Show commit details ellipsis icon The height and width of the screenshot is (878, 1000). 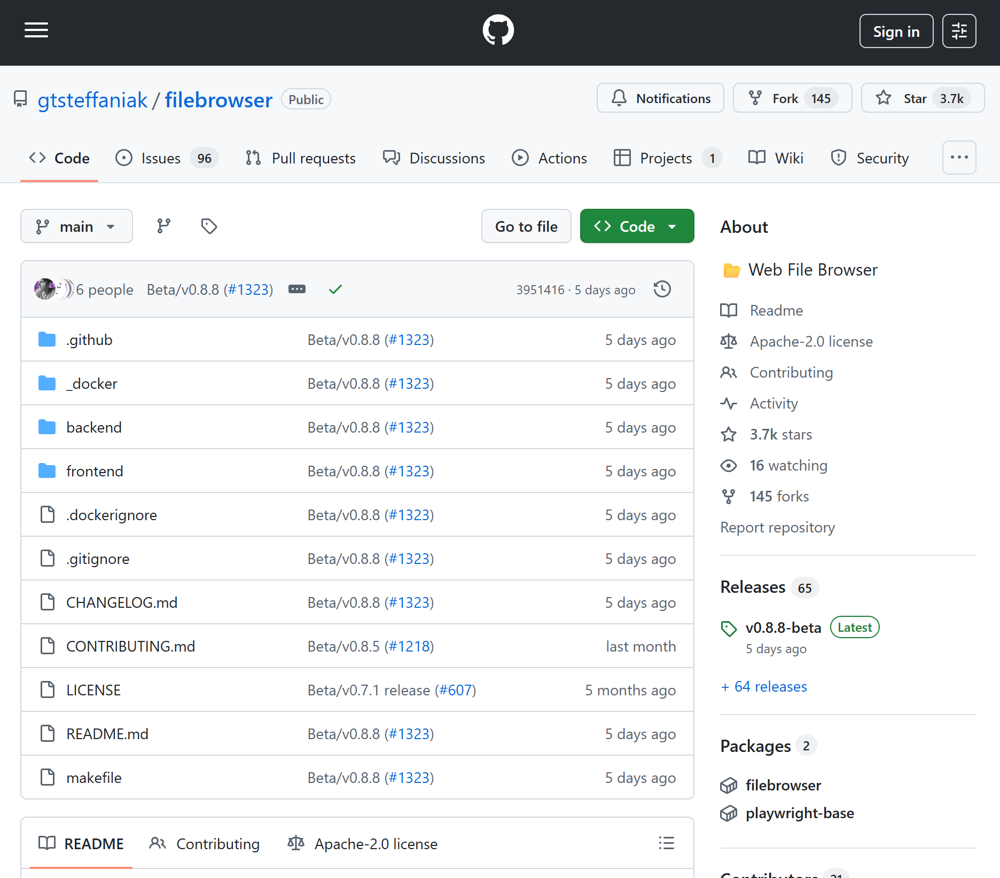click(297, 289)
